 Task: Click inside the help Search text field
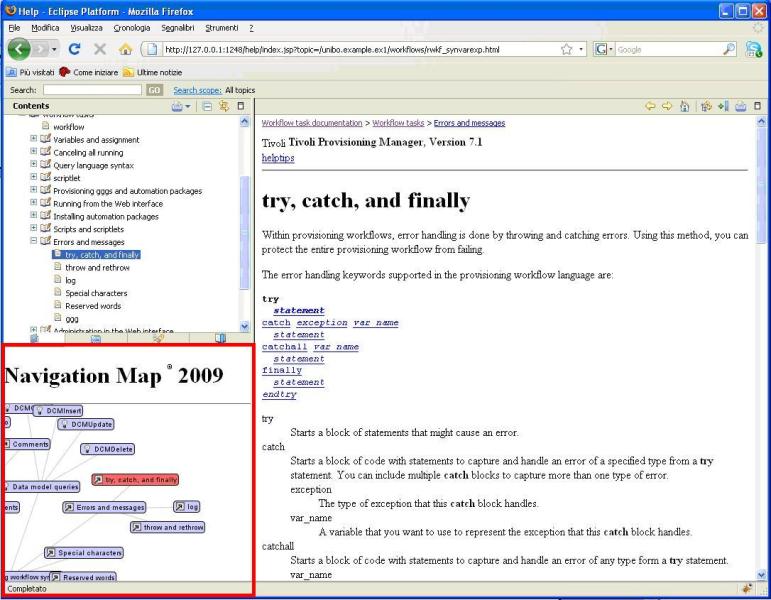tap(93, 89)
